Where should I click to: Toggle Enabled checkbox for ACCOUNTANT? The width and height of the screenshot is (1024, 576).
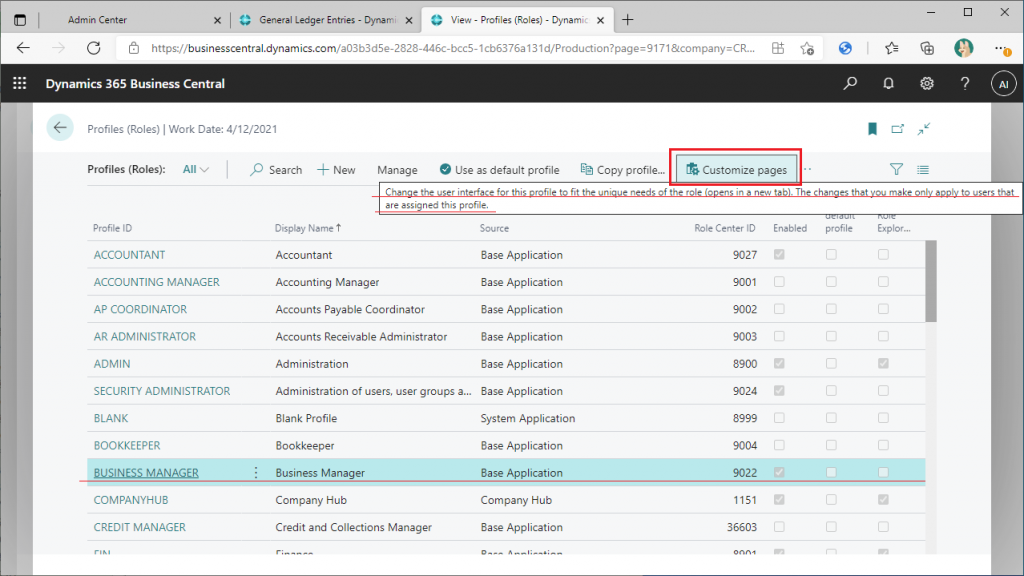pos(779,255)
